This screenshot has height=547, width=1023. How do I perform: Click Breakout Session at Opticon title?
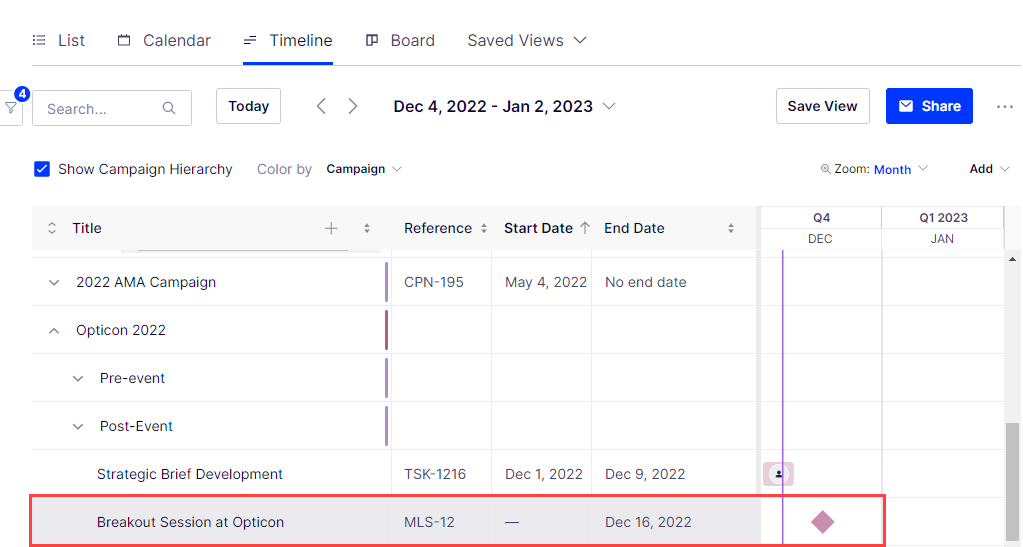point(191,522)
